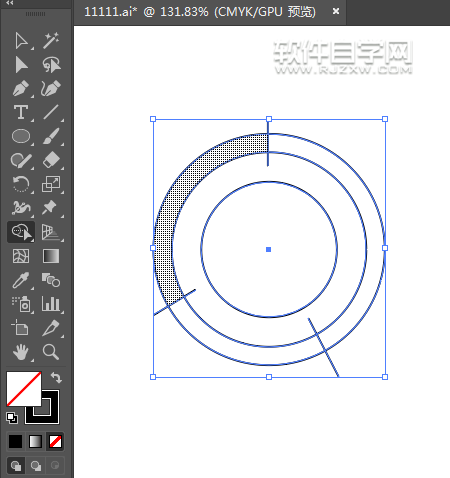Viewport: 450px width, 478px height.
Task: Select the Type tool
Action: [x=21, y=112]
